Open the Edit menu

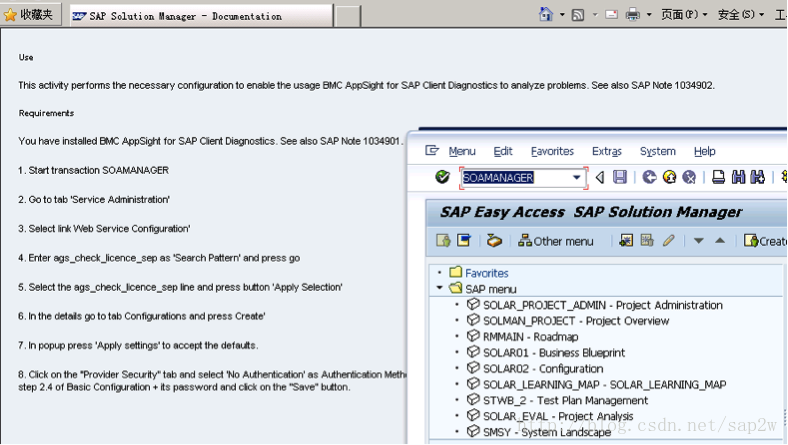pos(503,151)
